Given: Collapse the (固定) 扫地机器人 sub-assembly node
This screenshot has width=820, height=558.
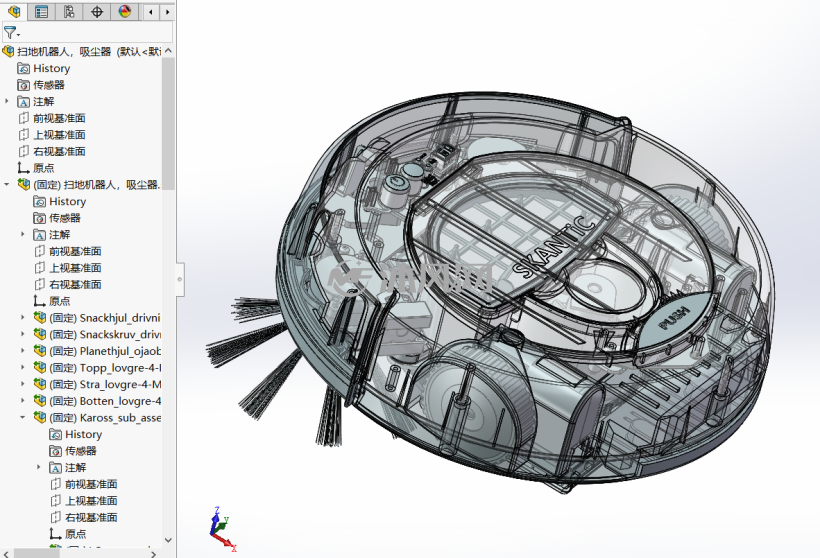Looking at the screenshot, I should [x=7, y=185].
